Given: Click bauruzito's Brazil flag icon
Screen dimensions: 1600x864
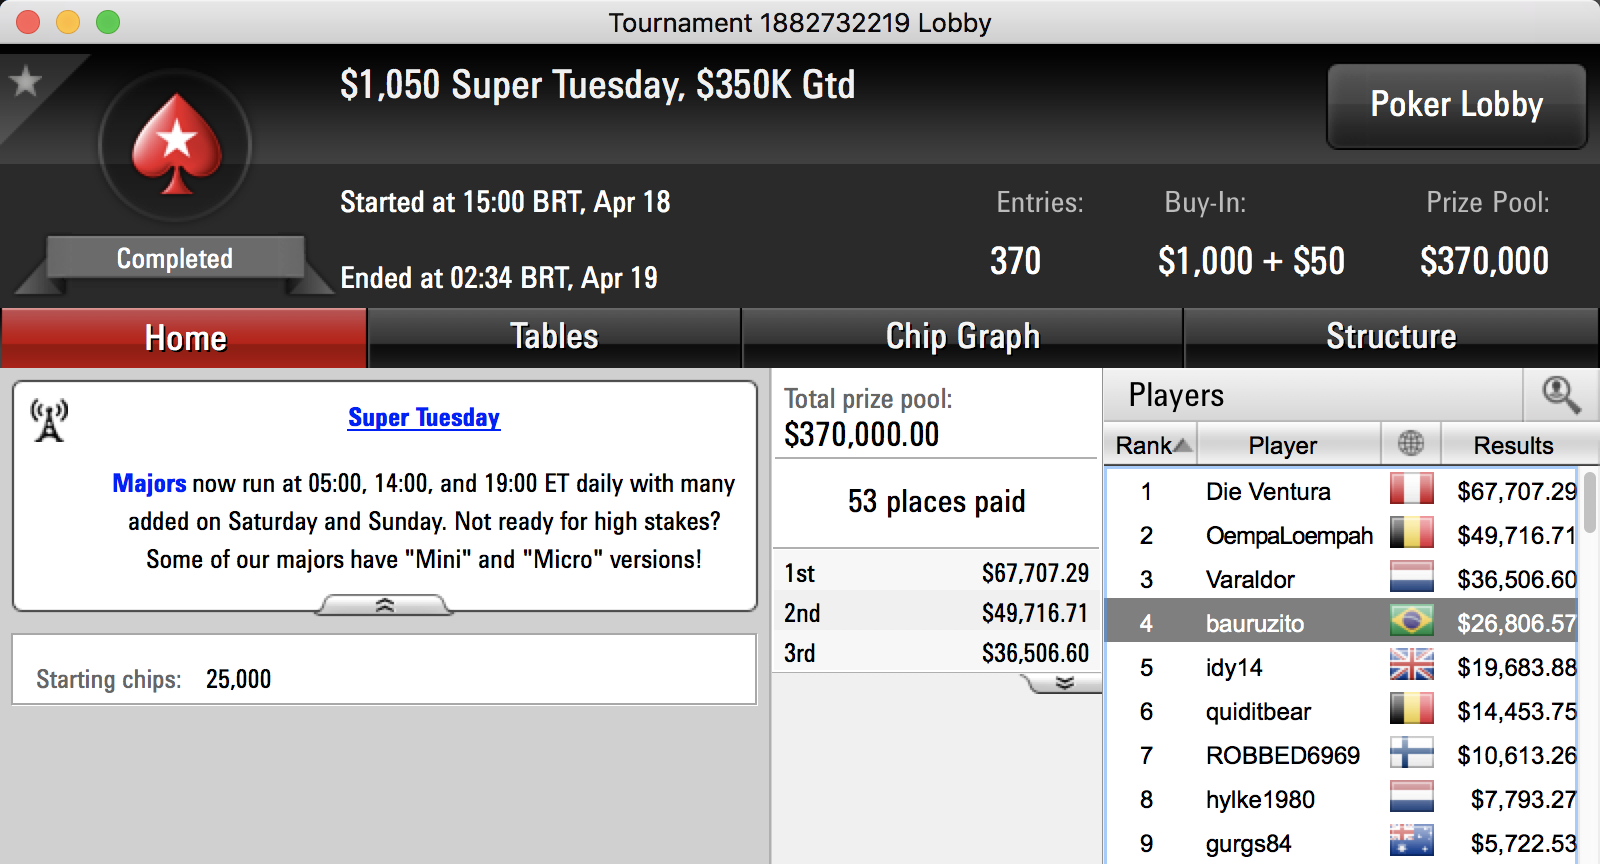Looking at the screenshot, I should pos(1412,622).
